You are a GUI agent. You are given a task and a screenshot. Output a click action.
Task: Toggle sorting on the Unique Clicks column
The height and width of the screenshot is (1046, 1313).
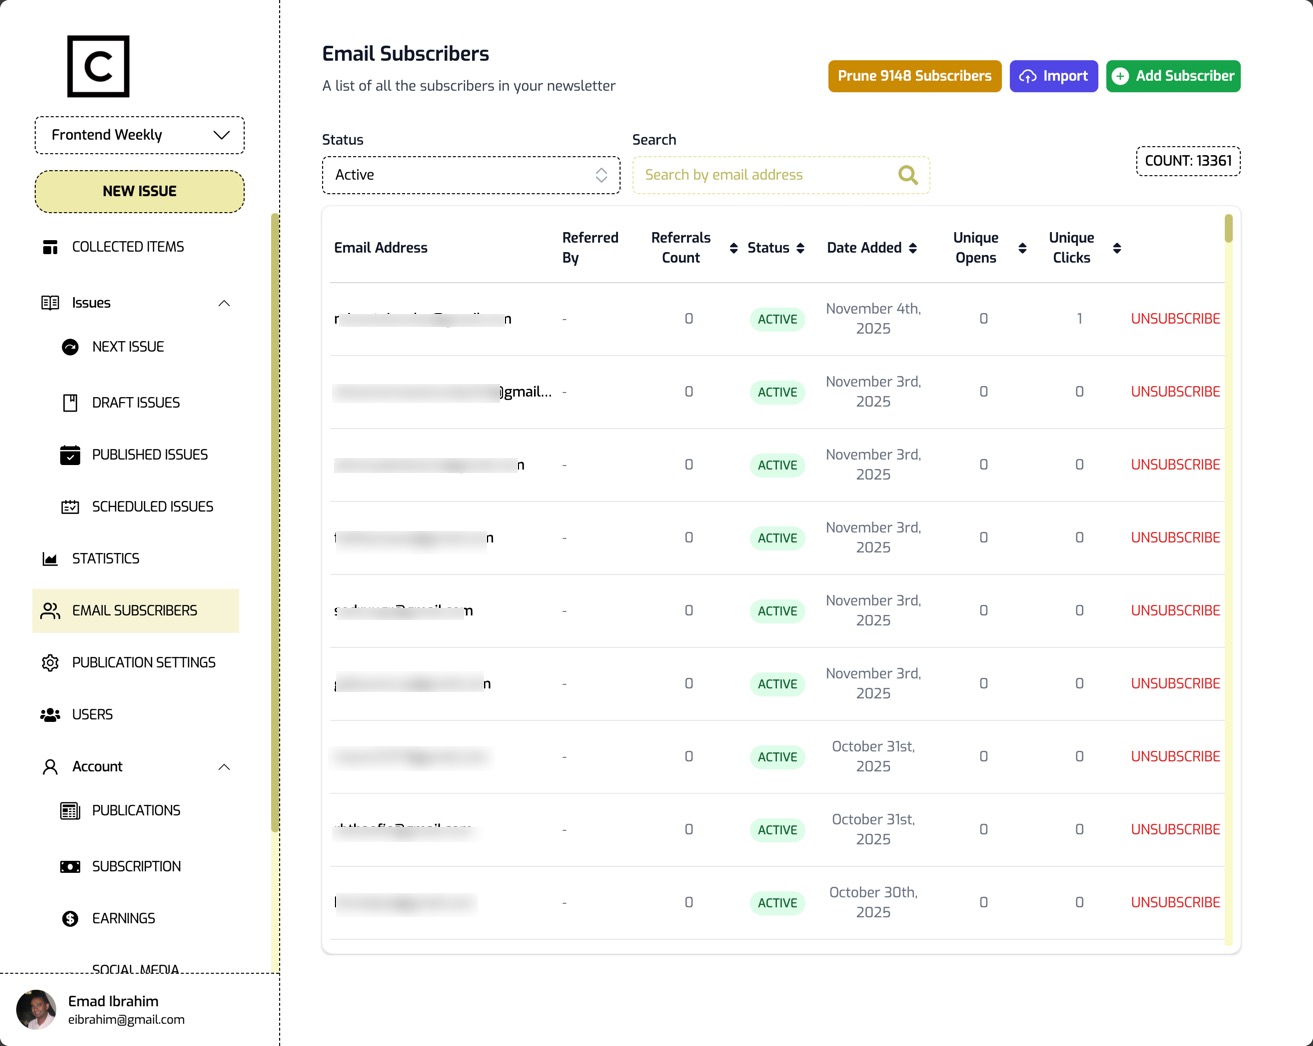coord(1116,248)
